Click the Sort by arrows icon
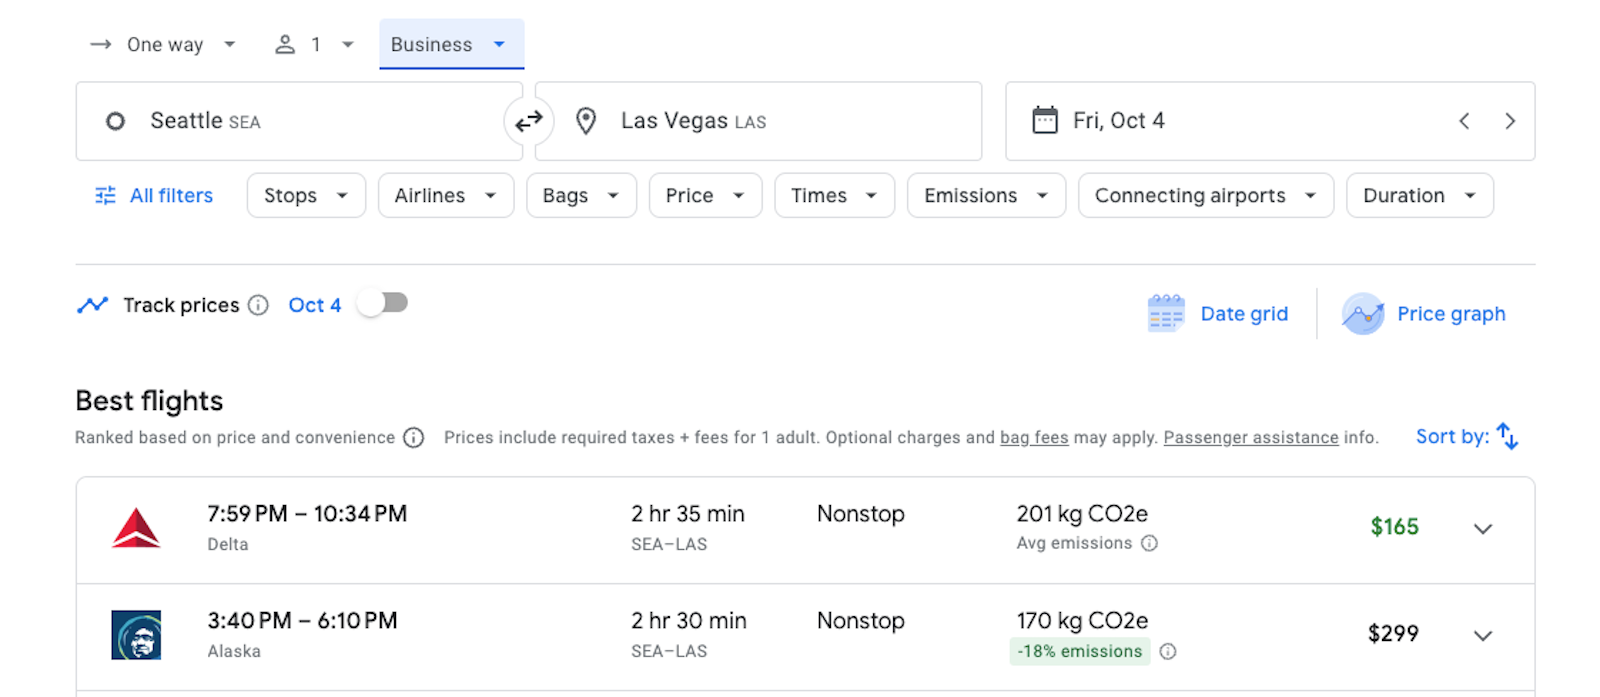 click(x=1507, y=437)
